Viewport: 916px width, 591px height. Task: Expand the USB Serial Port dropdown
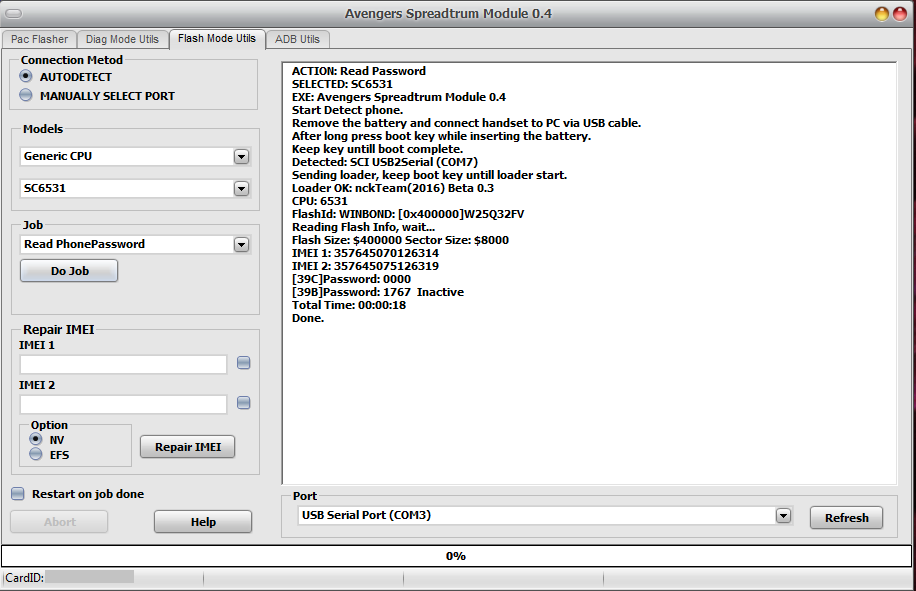[x=783, y=516]
